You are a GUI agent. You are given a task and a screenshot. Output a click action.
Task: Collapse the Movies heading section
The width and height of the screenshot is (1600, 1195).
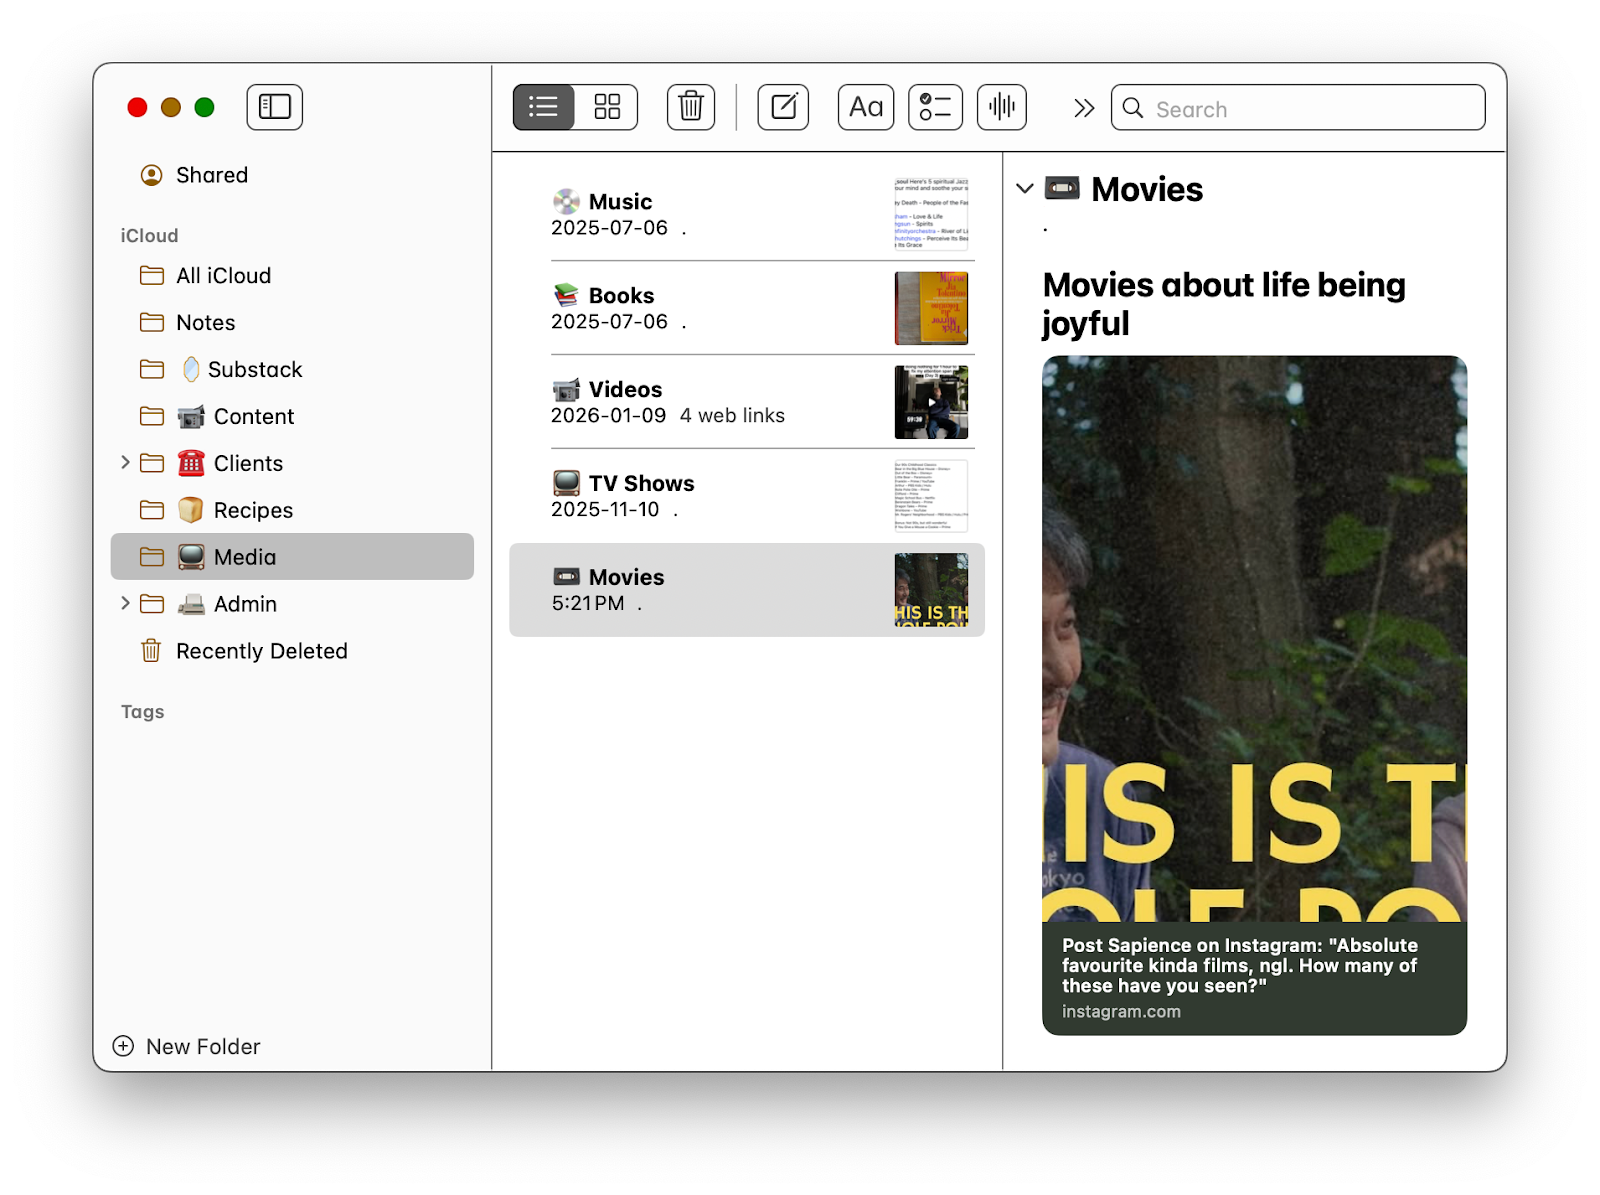coord(1024,189)
